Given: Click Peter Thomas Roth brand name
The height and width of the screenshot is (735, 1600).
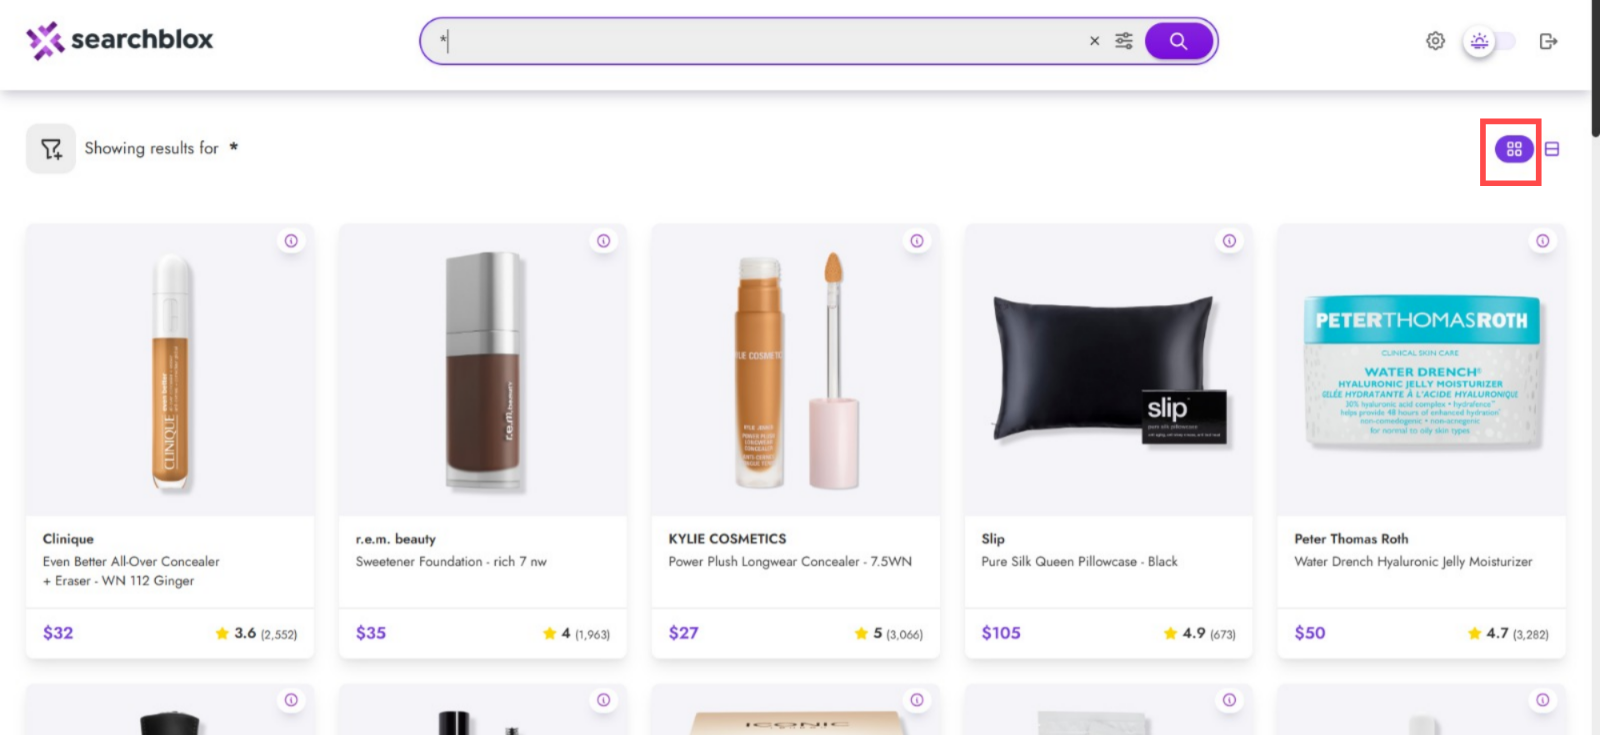Looking at the screenshot, I should point(1351,539).
